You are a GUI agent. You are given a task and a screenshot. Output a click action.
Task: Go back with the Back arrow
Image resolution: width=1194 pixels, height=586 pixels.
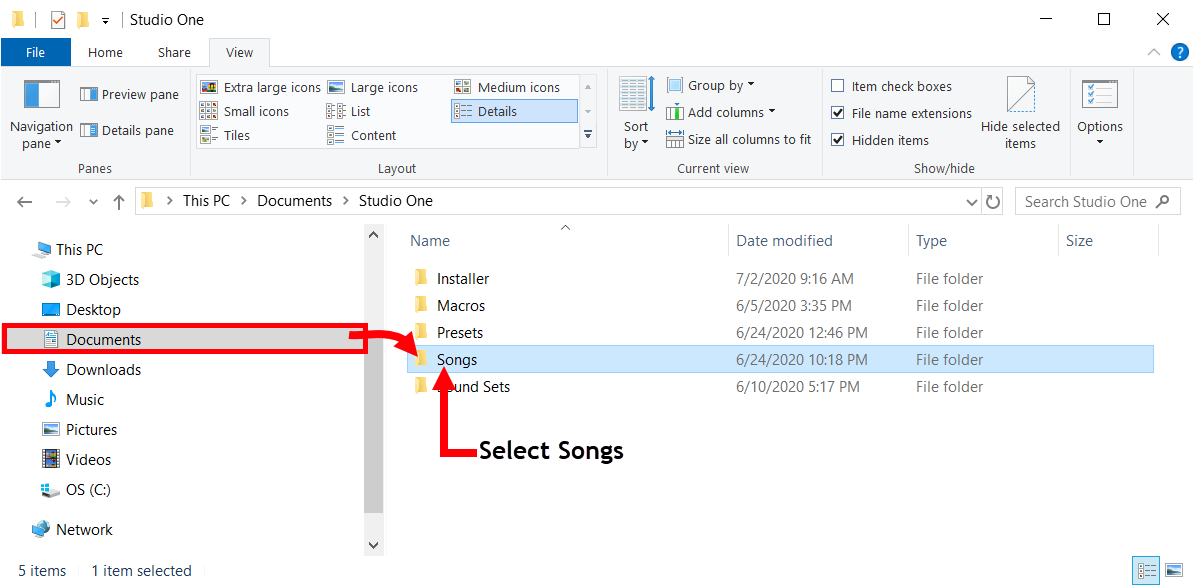(25, 202)
